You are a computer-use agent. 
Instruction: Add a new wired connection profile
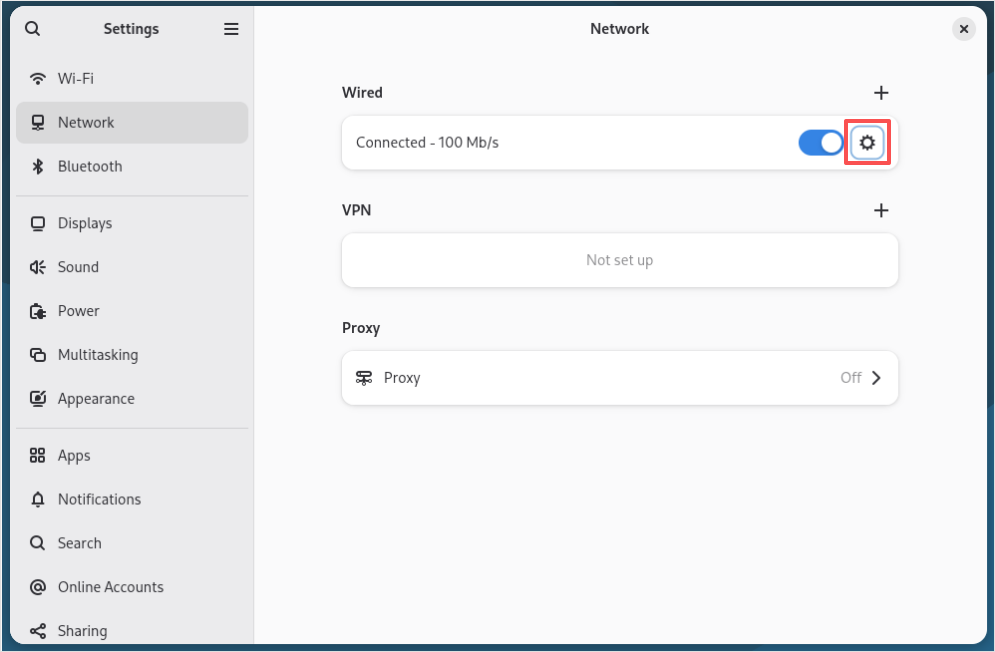(881, 93)
